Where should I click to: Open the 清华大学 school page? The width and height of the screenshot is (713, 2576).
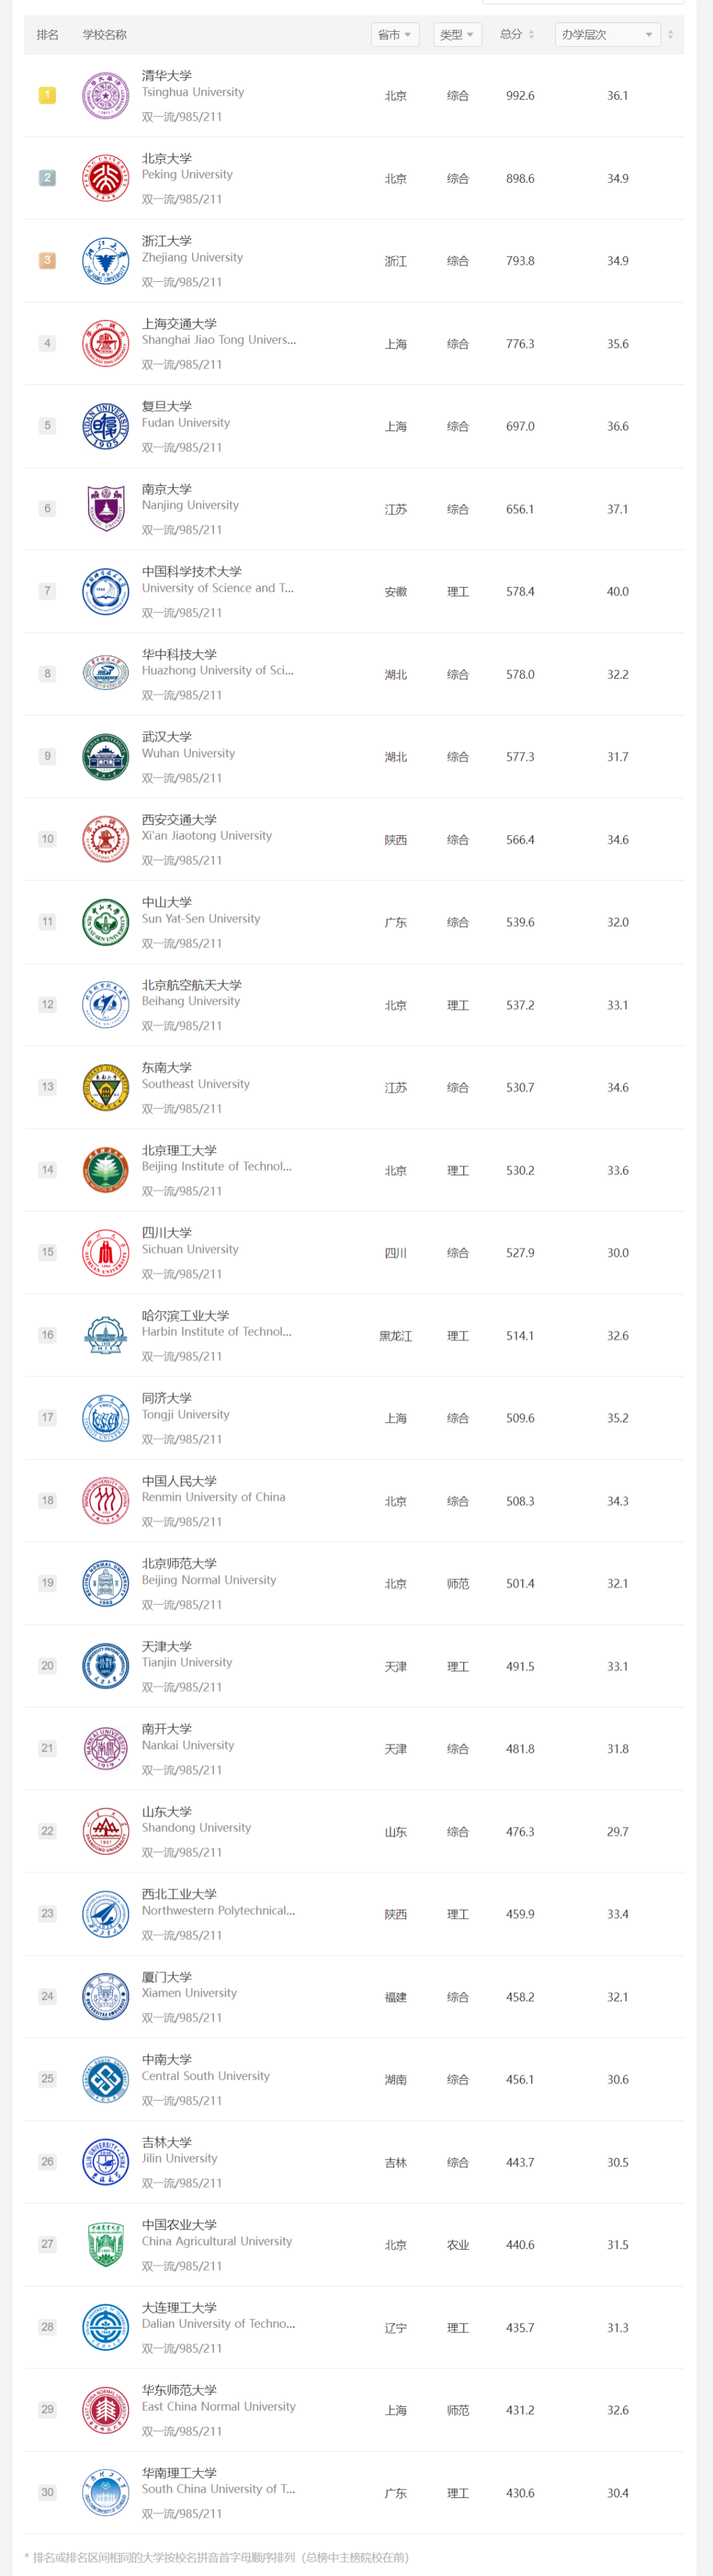pos(167,76)
